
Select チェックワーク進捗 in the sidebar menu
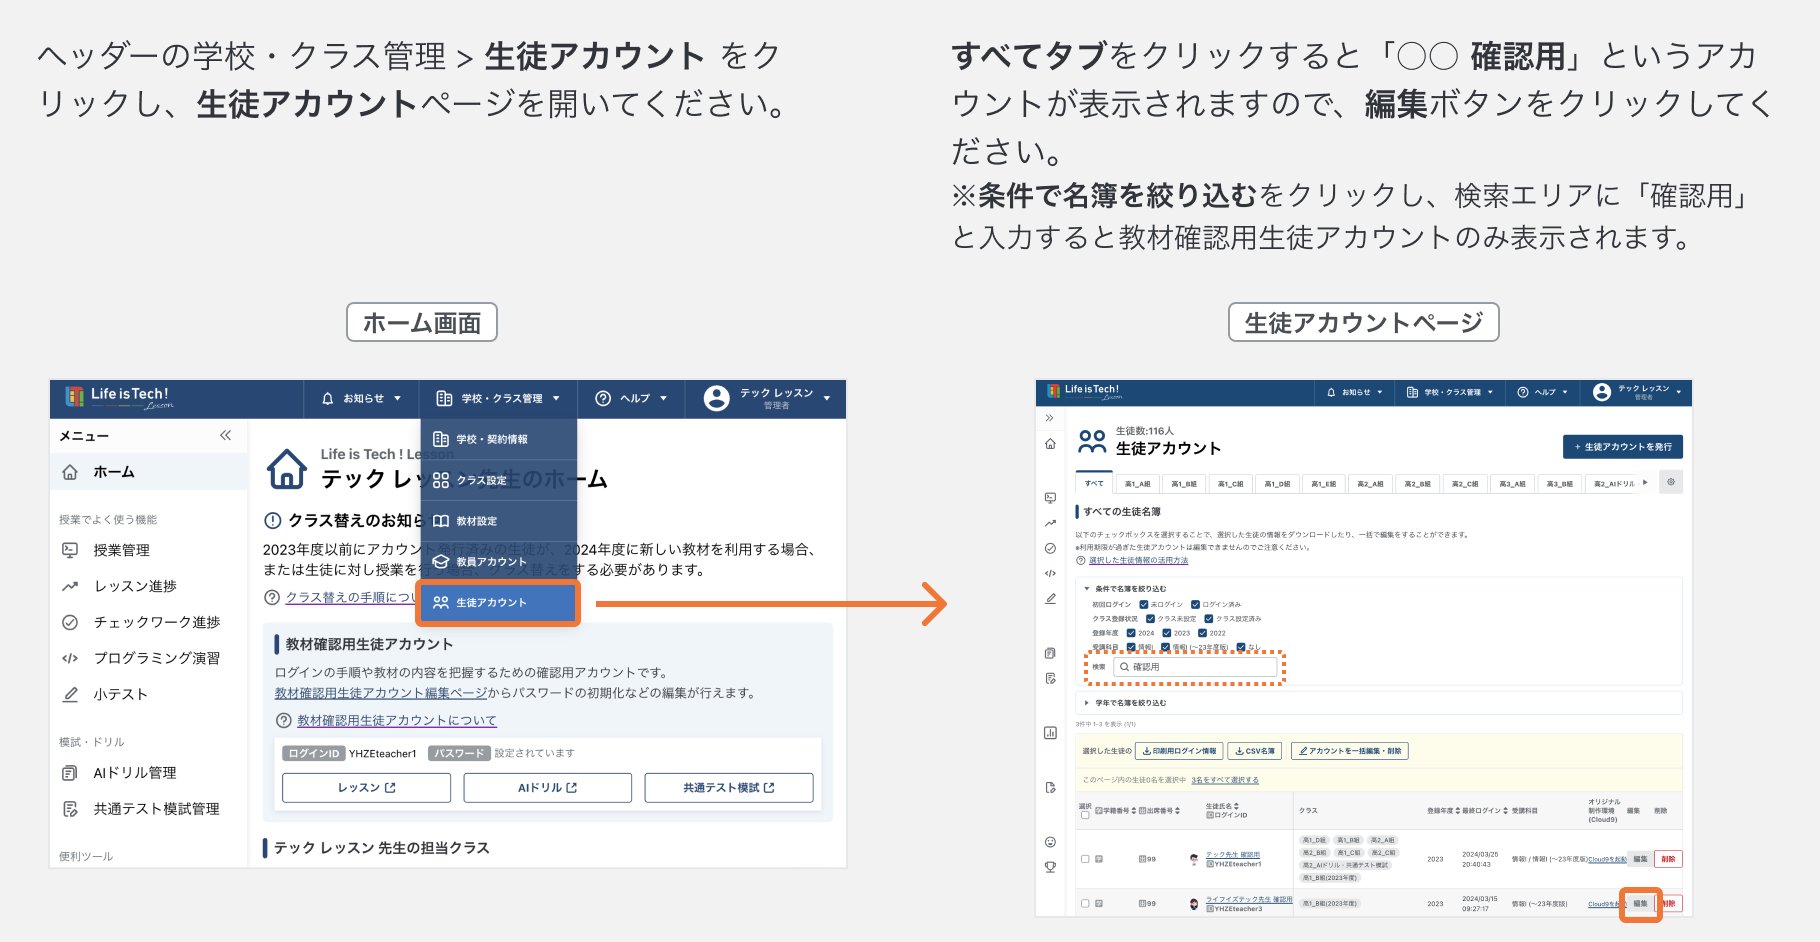[157, 622]
